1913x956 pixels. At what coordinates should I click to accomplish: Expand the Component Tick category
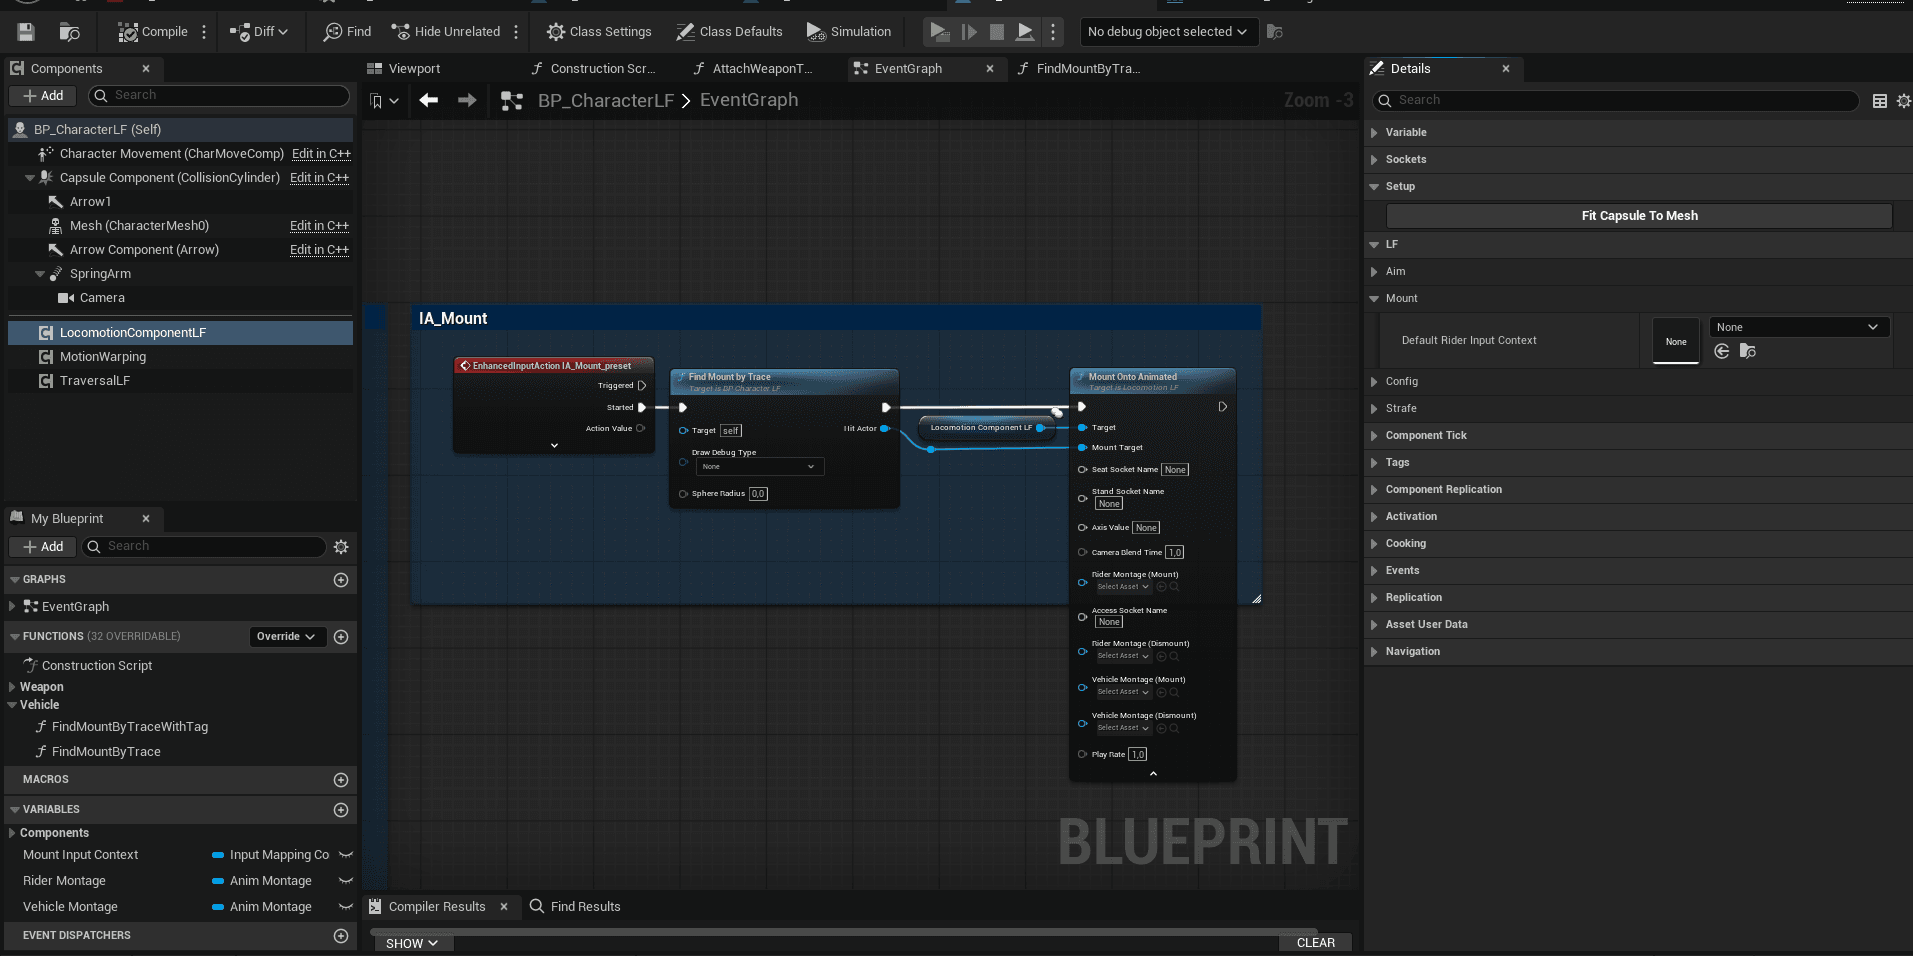[1374, 436]
